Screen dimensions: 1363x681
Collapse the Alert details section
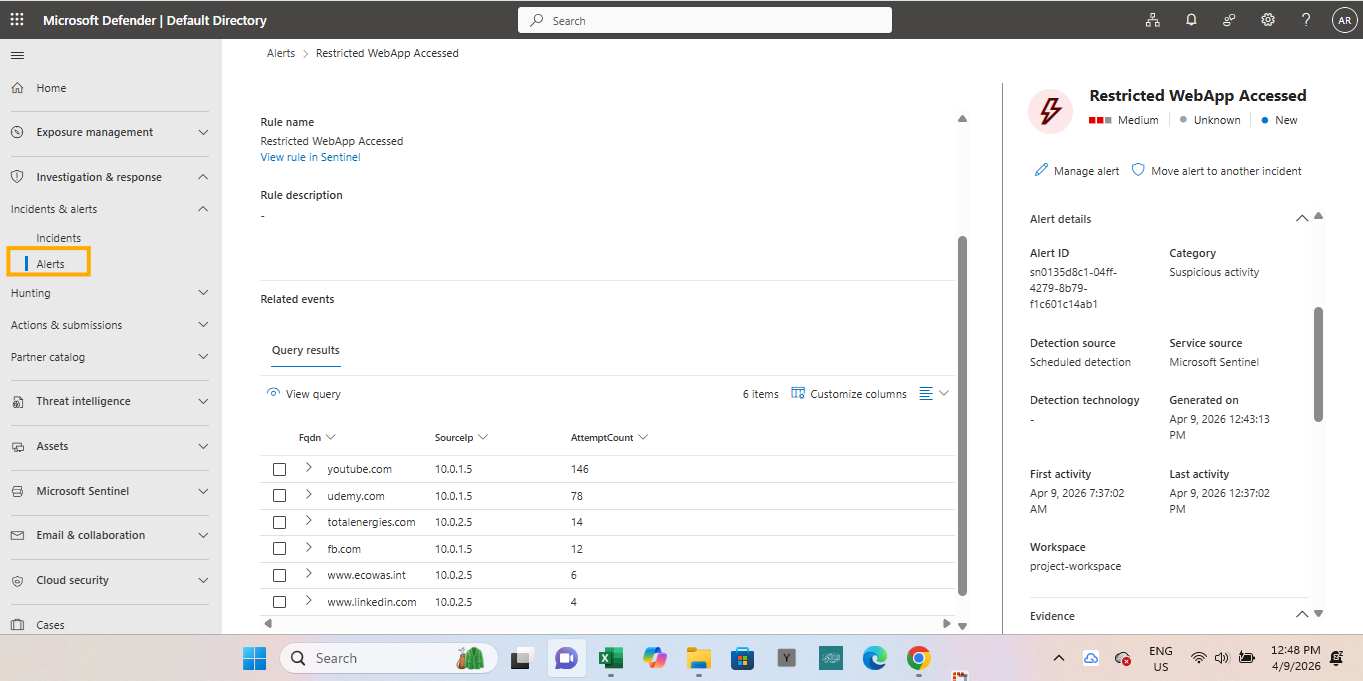tap(1301, 218)
